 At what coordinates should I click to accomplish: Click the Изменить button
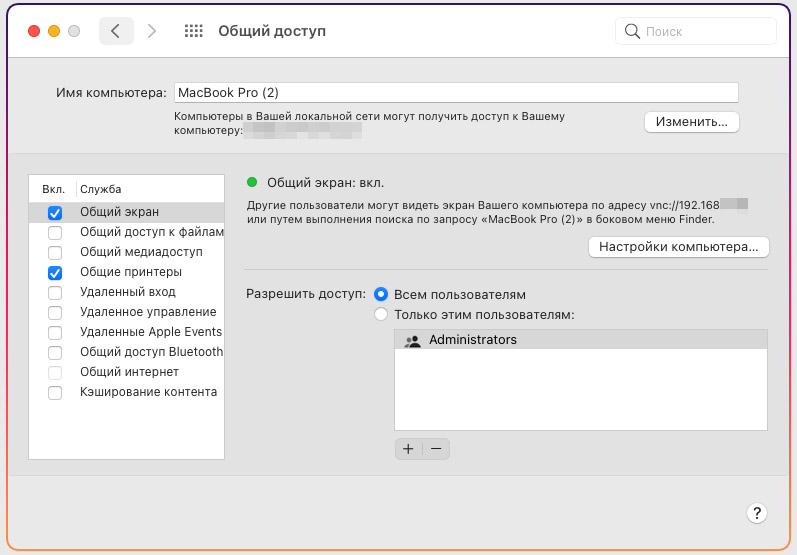coord(691,122)
